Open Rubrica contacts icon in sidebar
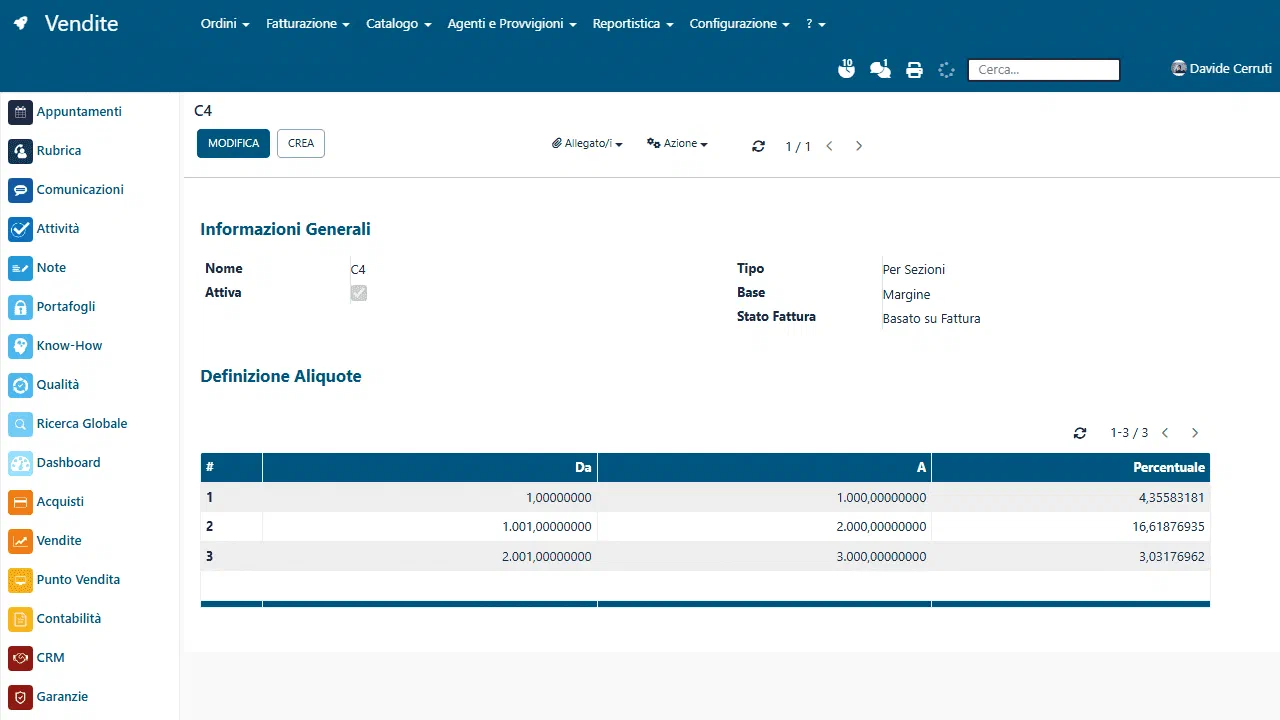The width and height of the screenshot is (1280, 720). coord(21,151)
